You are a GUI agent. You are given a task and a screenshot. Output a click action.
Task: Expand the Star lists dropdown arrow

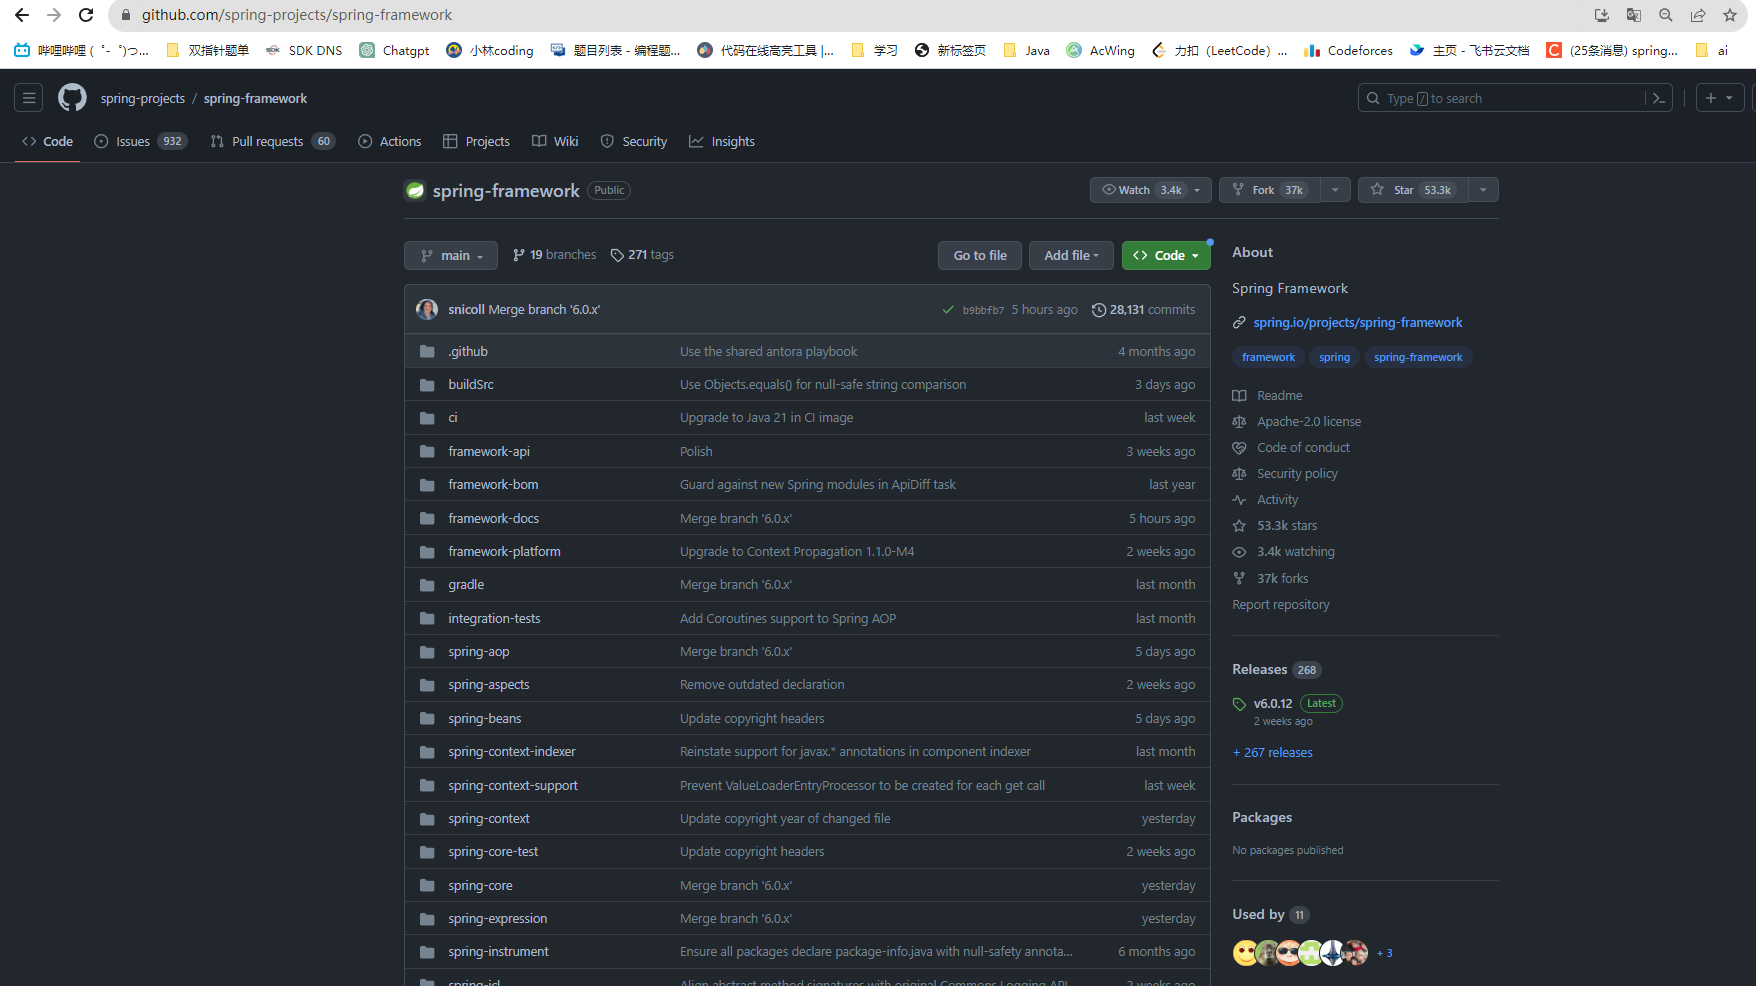(x=1483, y=190)
